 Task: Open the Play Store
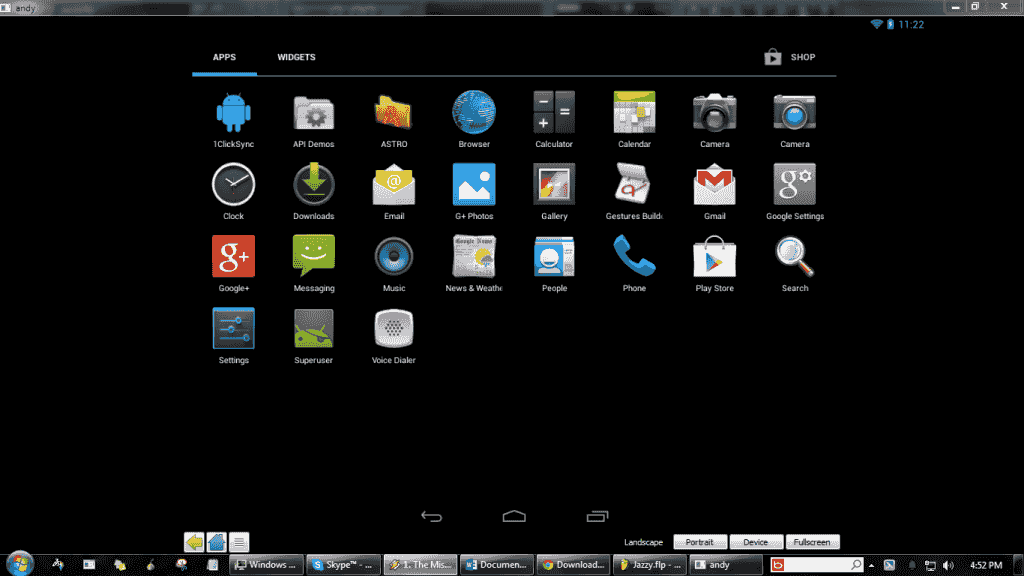(714, 258)
